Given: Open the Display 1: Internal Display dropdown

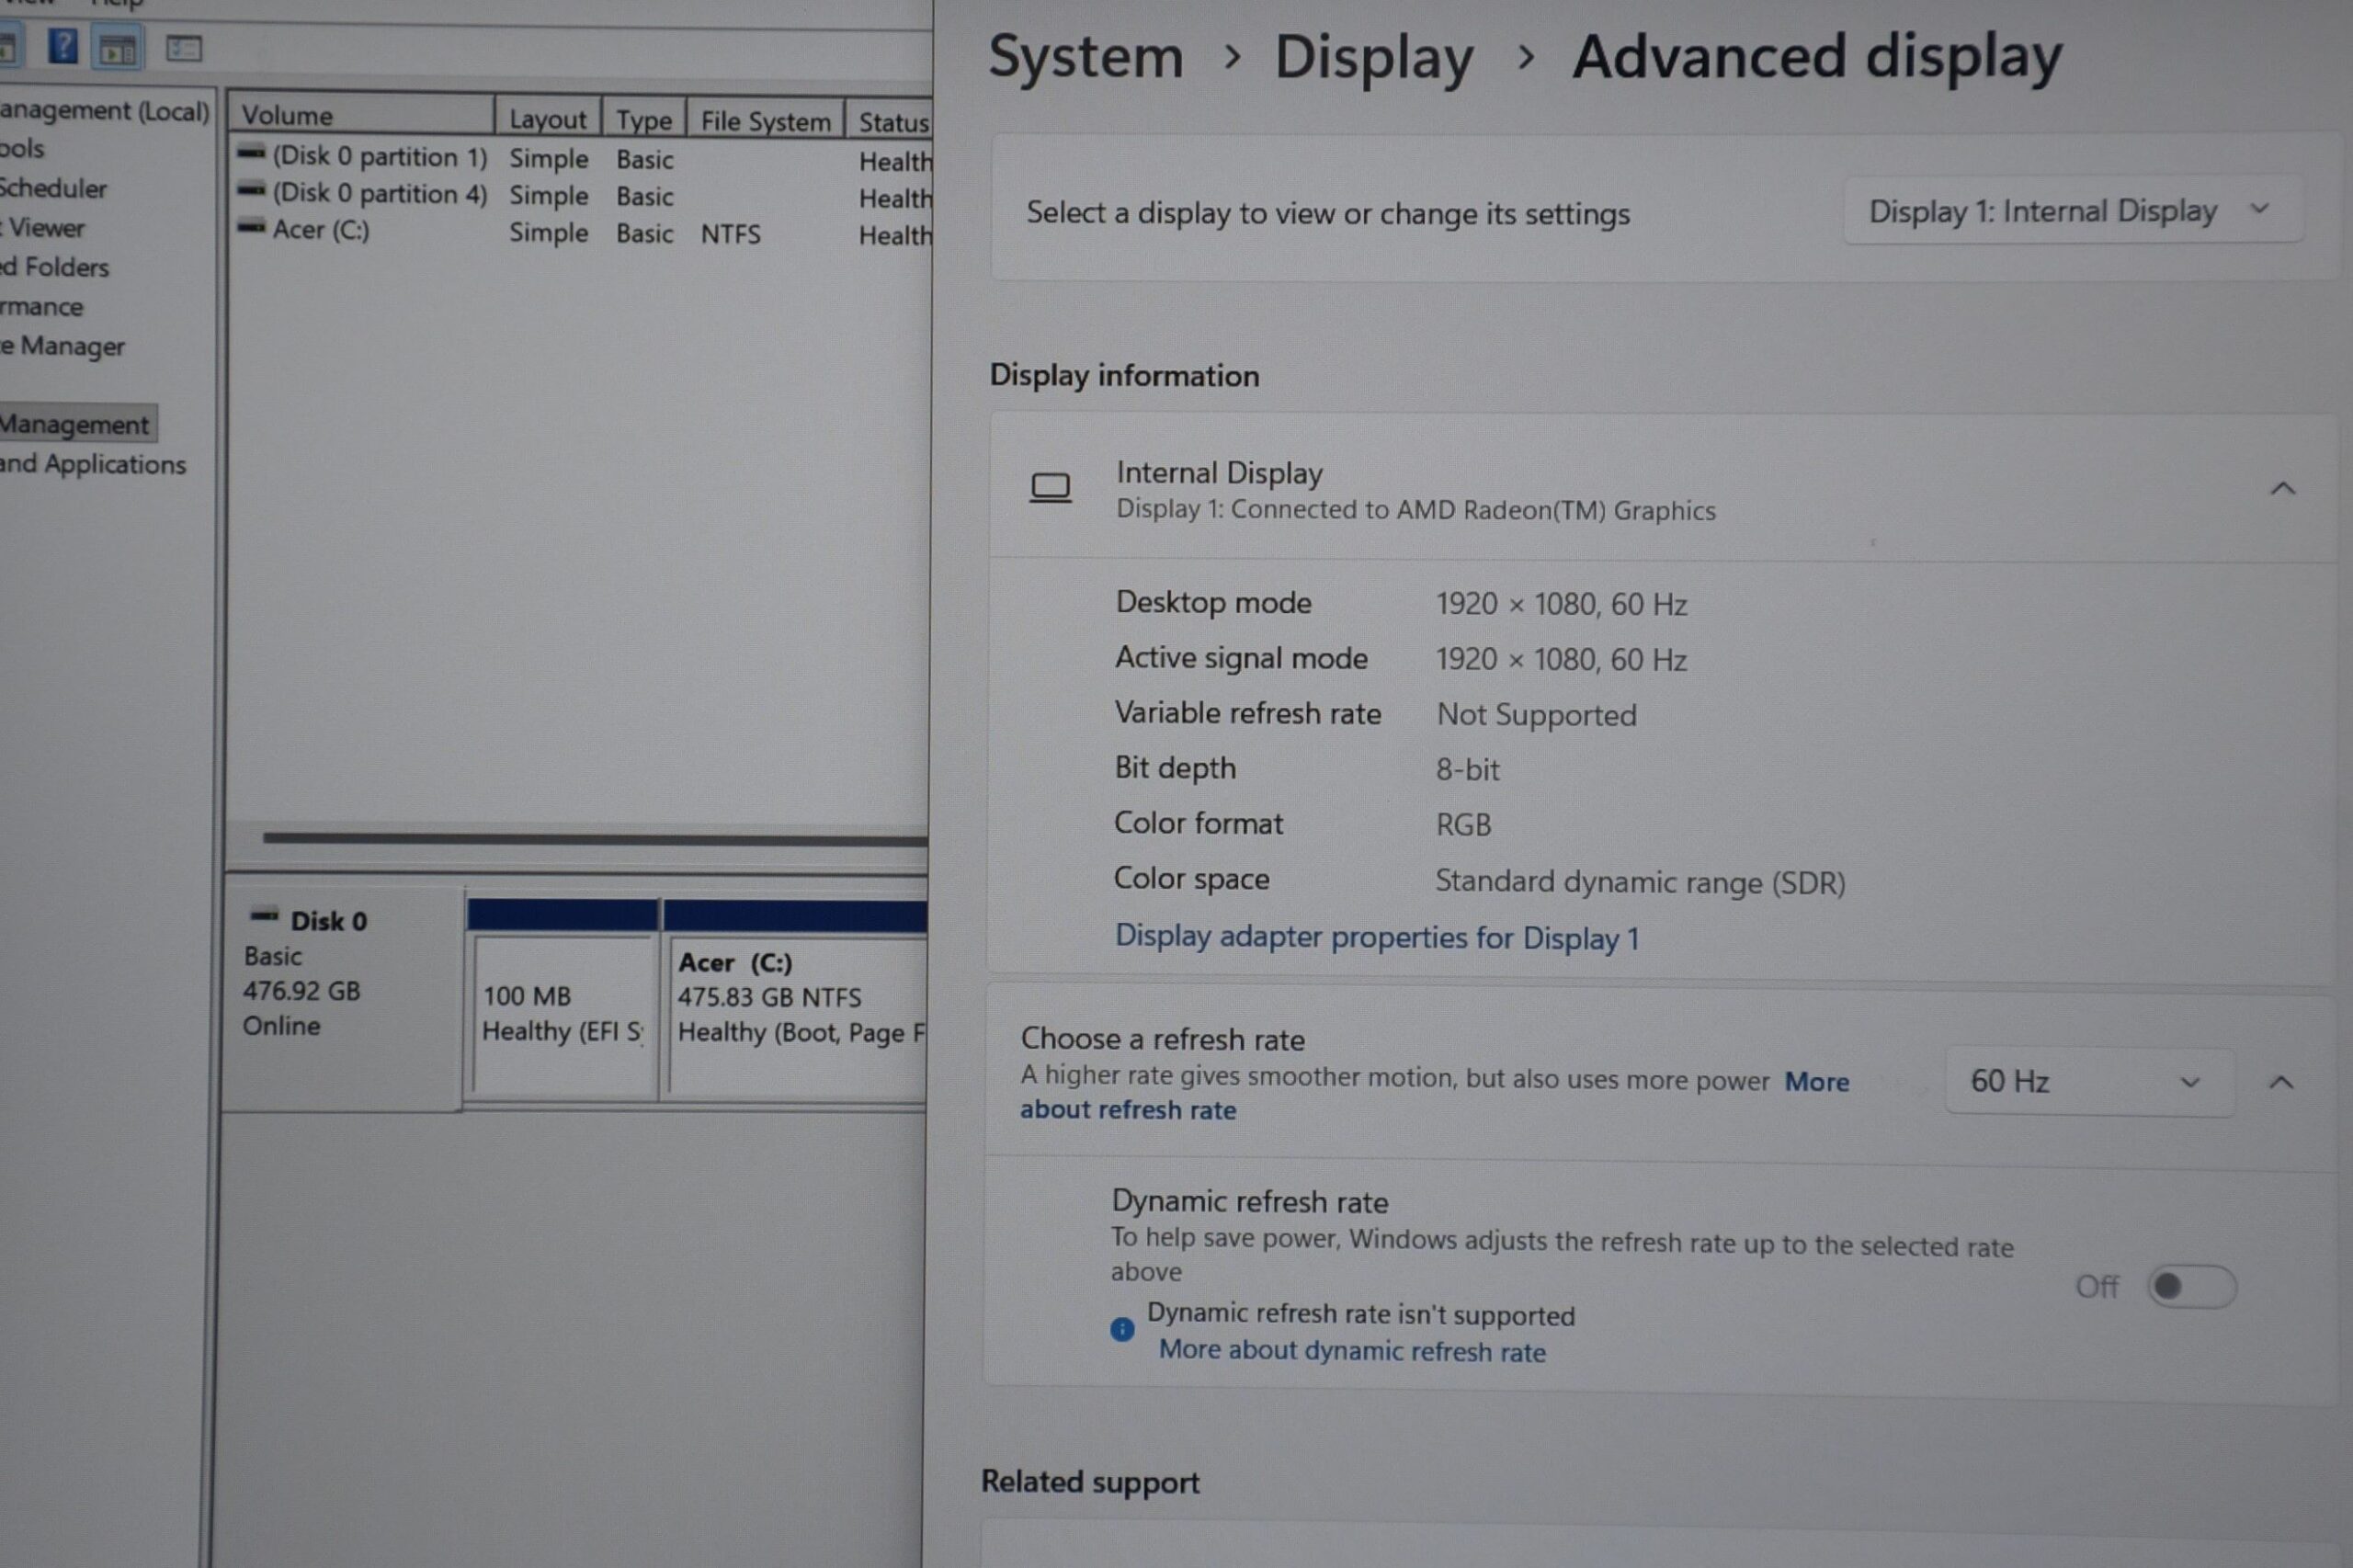Looking at the screenshot, I should tap(2073, 210).
